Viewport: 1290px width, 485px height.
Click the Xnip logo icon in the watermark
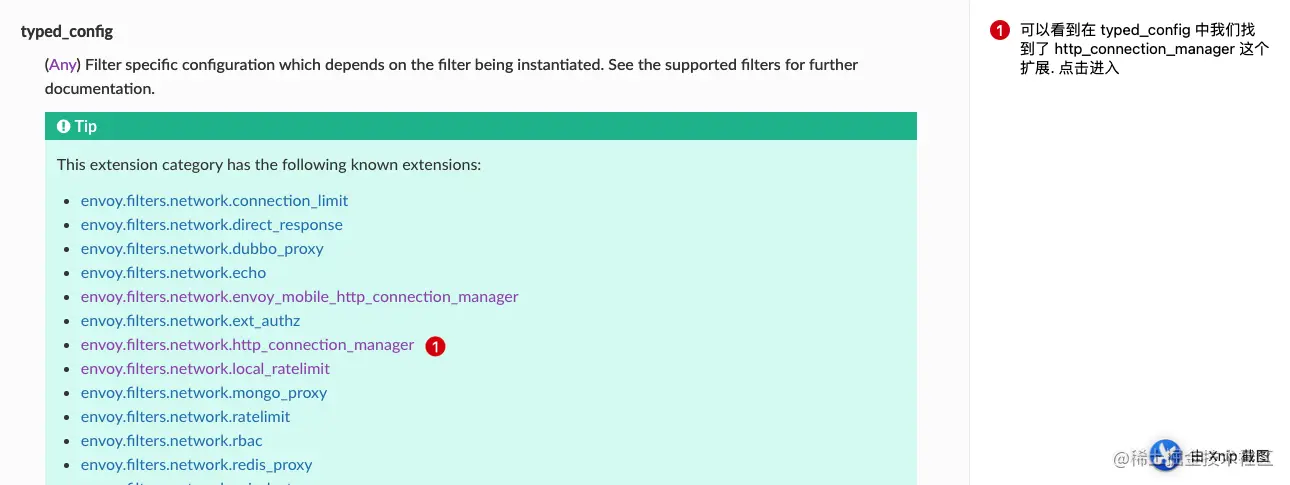[1165, 456]
